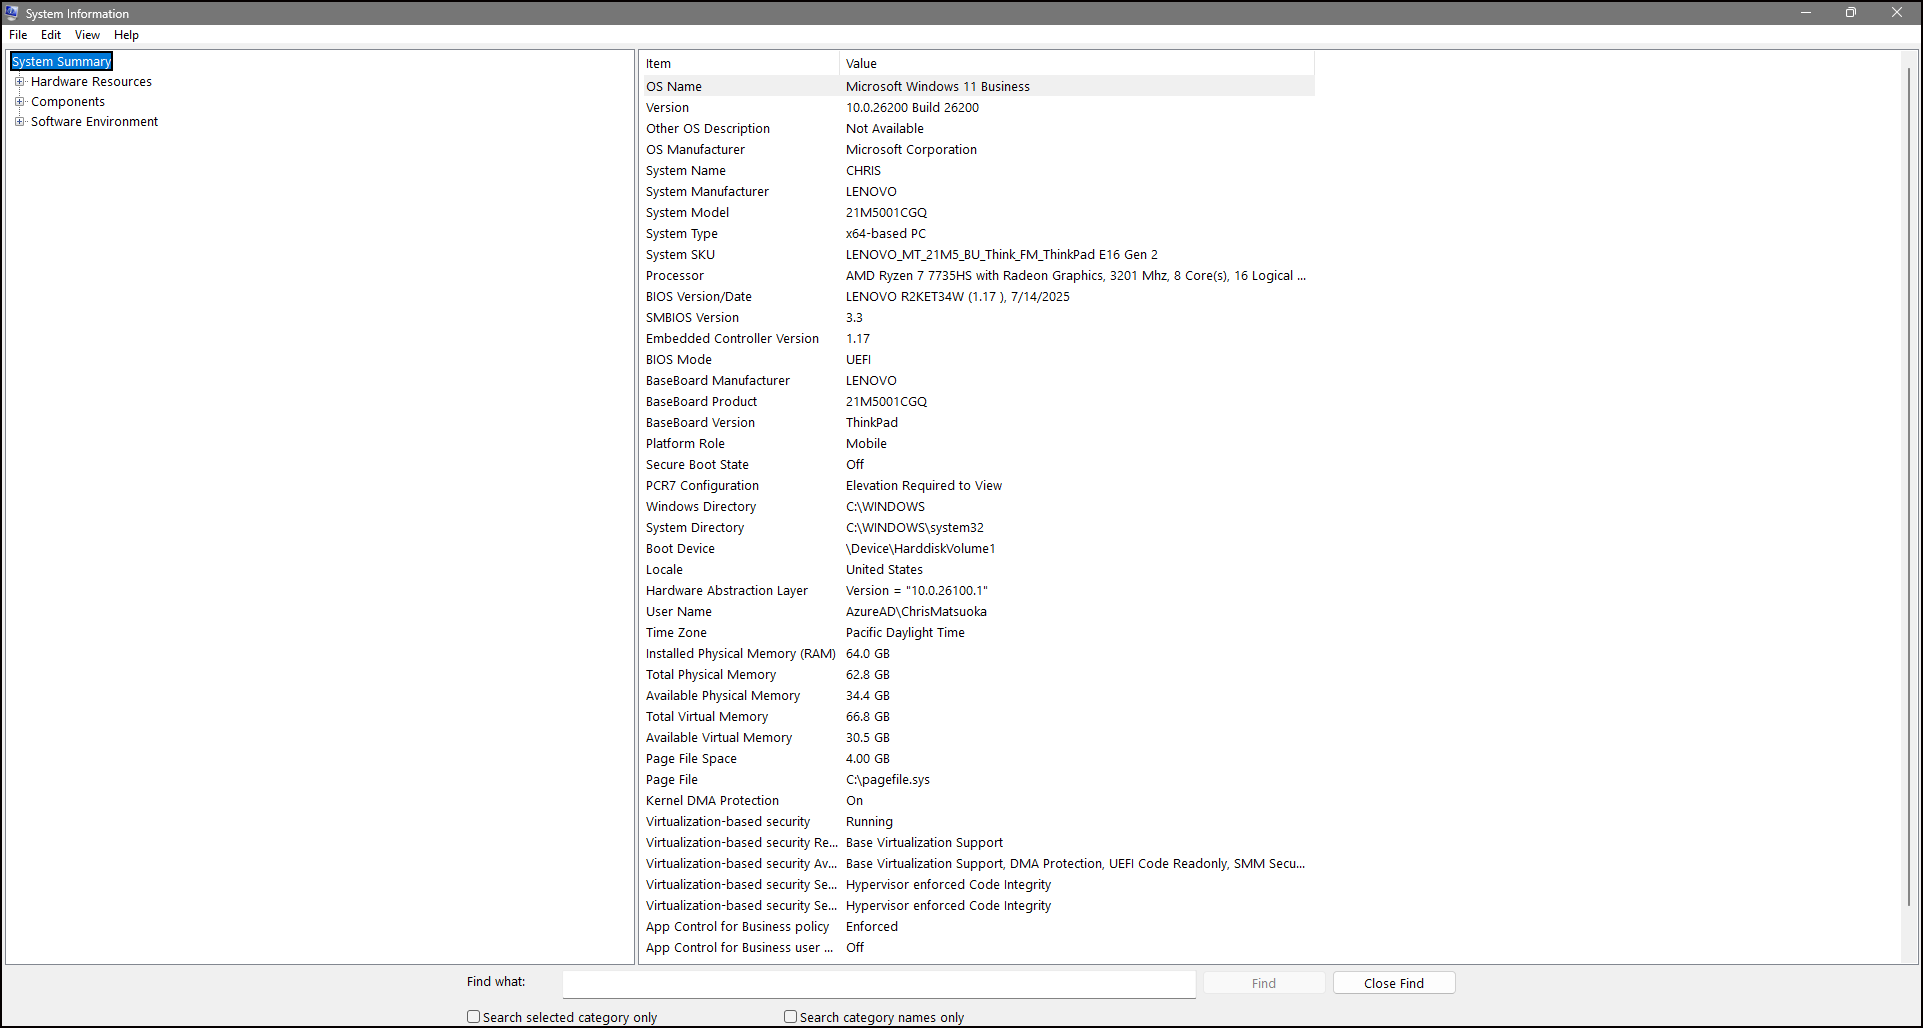
Task: Click the Find what input field
Action: (x=879, y=984)
